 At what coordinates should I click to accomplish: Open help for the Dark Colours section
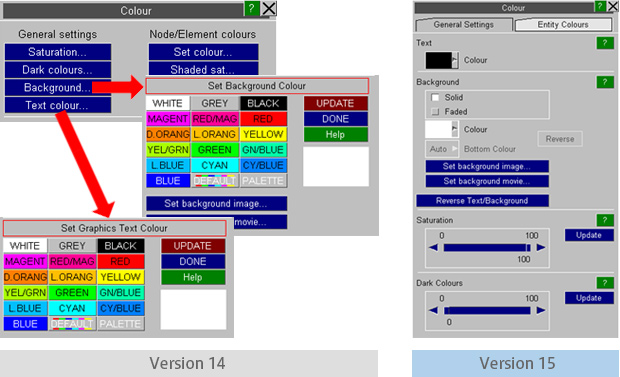coord(605,283)
